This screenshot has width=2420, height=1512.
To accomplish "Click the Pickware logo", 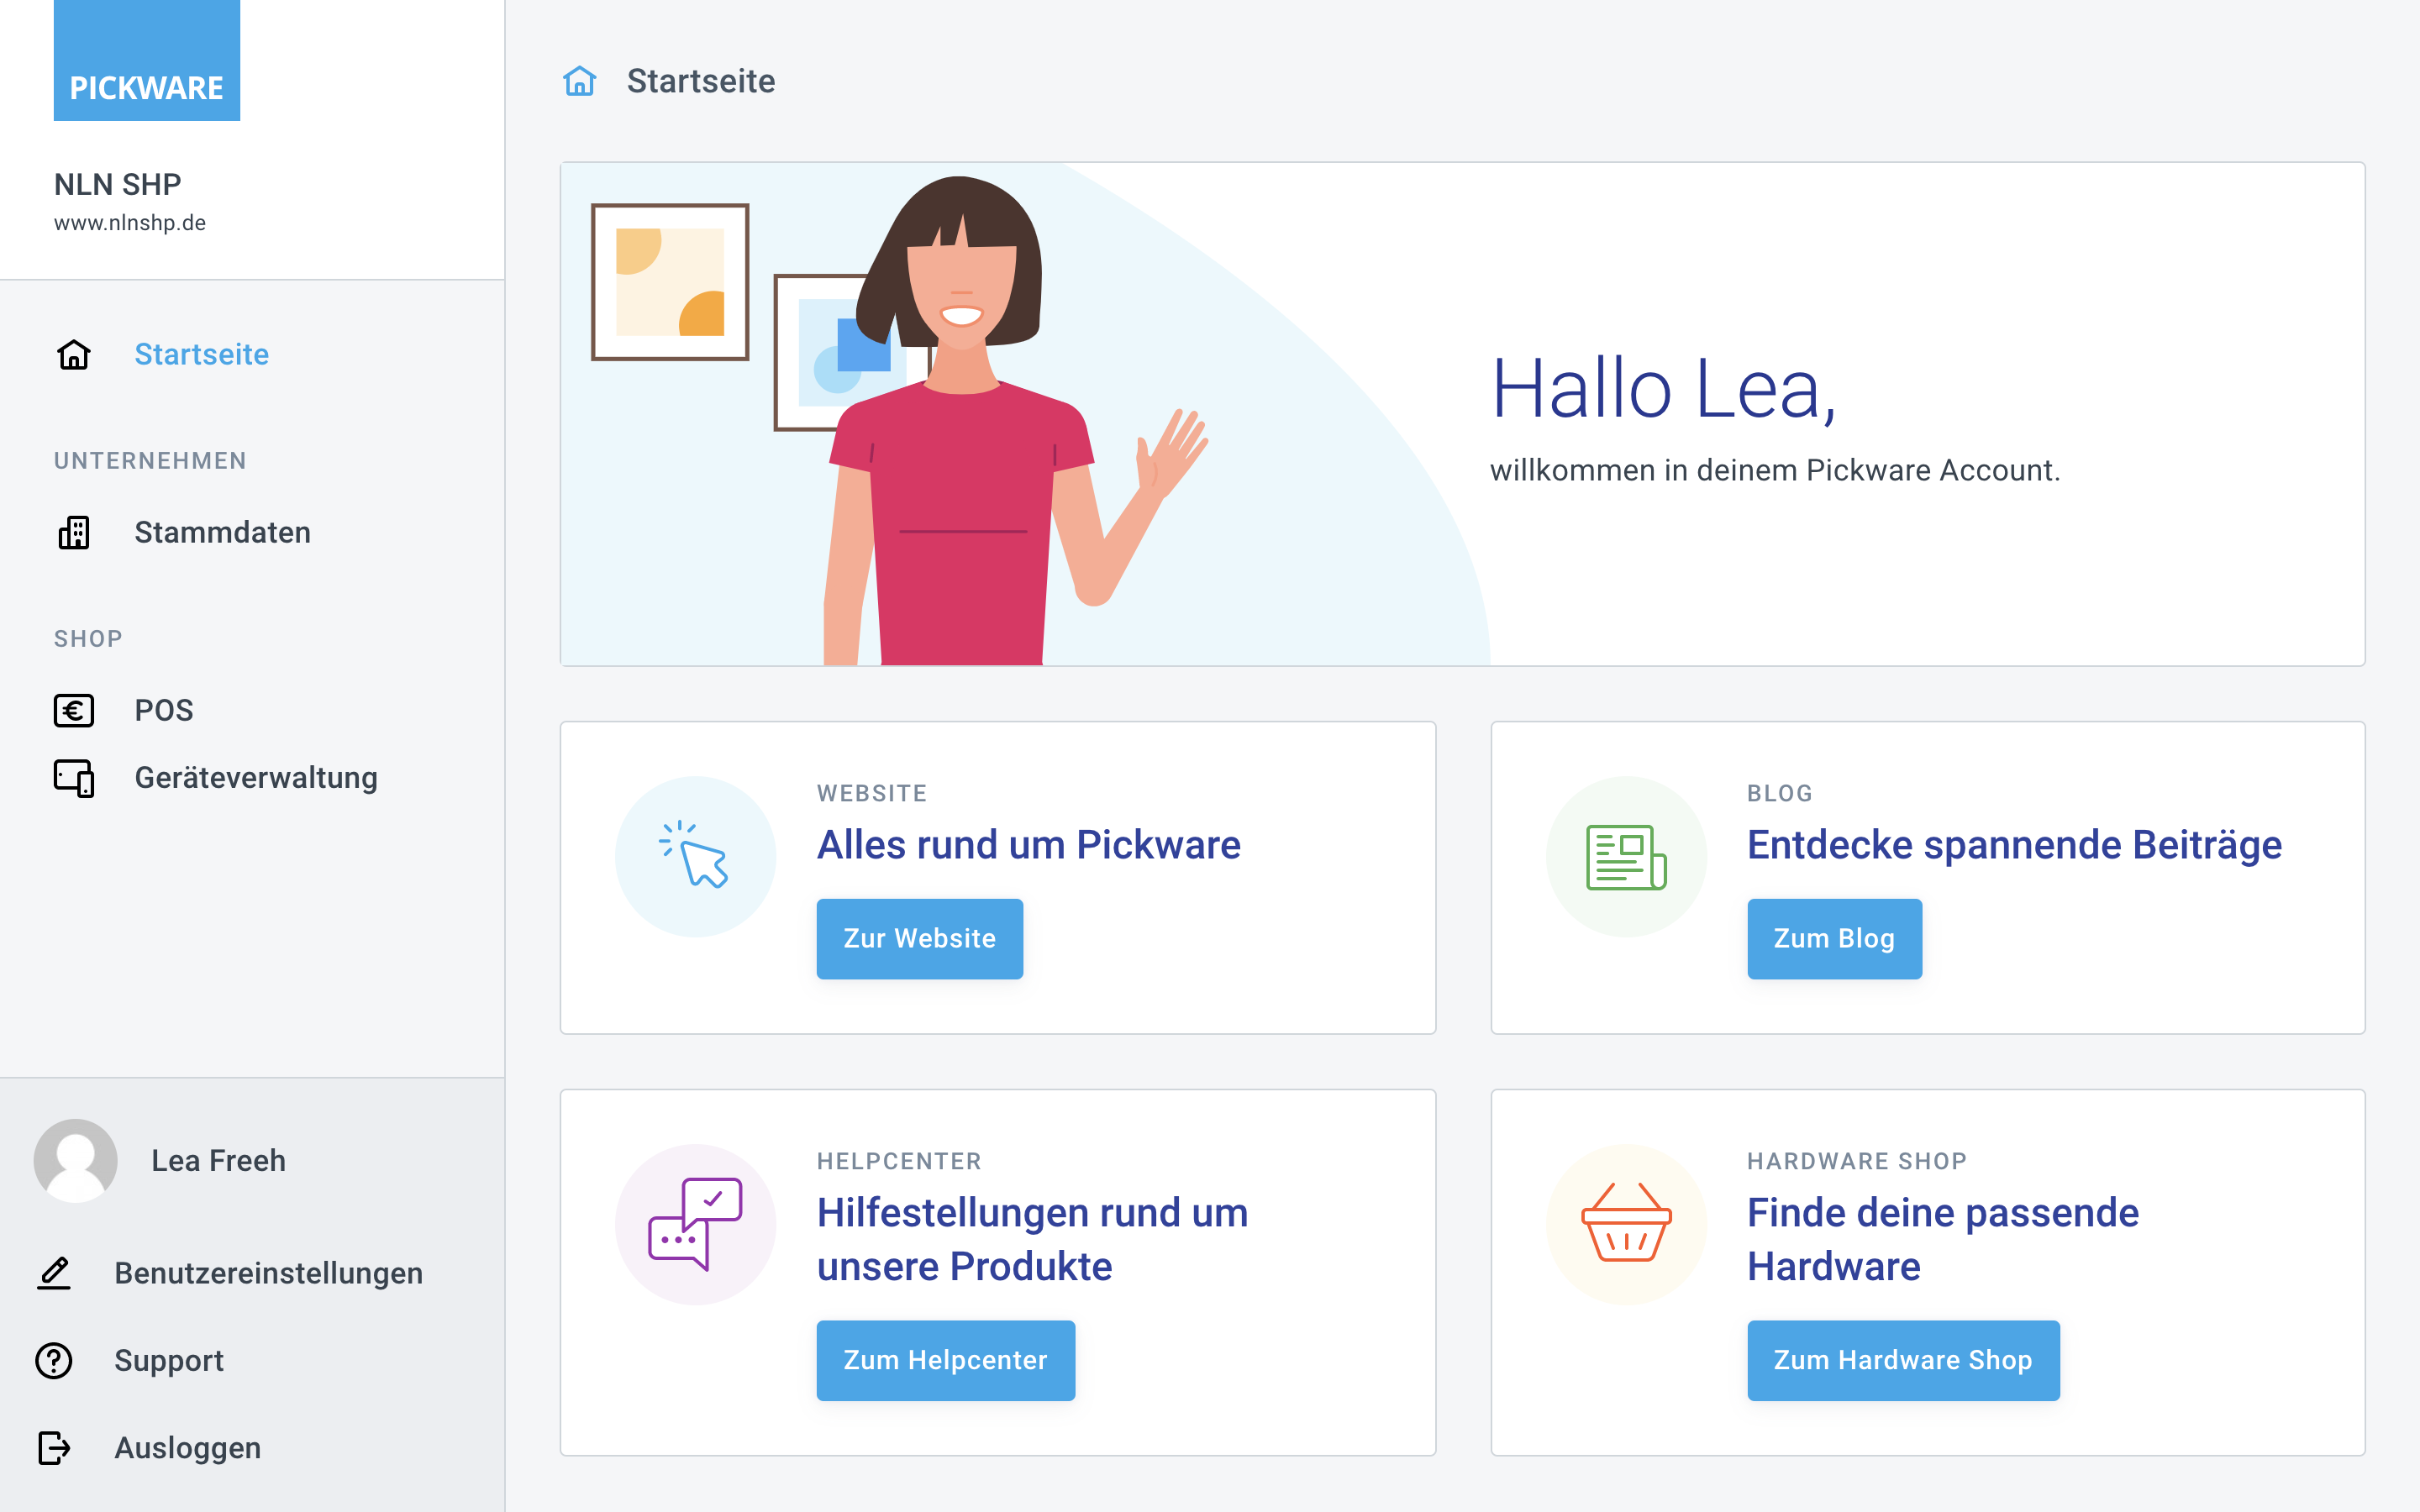I will (x=147, y=60).
